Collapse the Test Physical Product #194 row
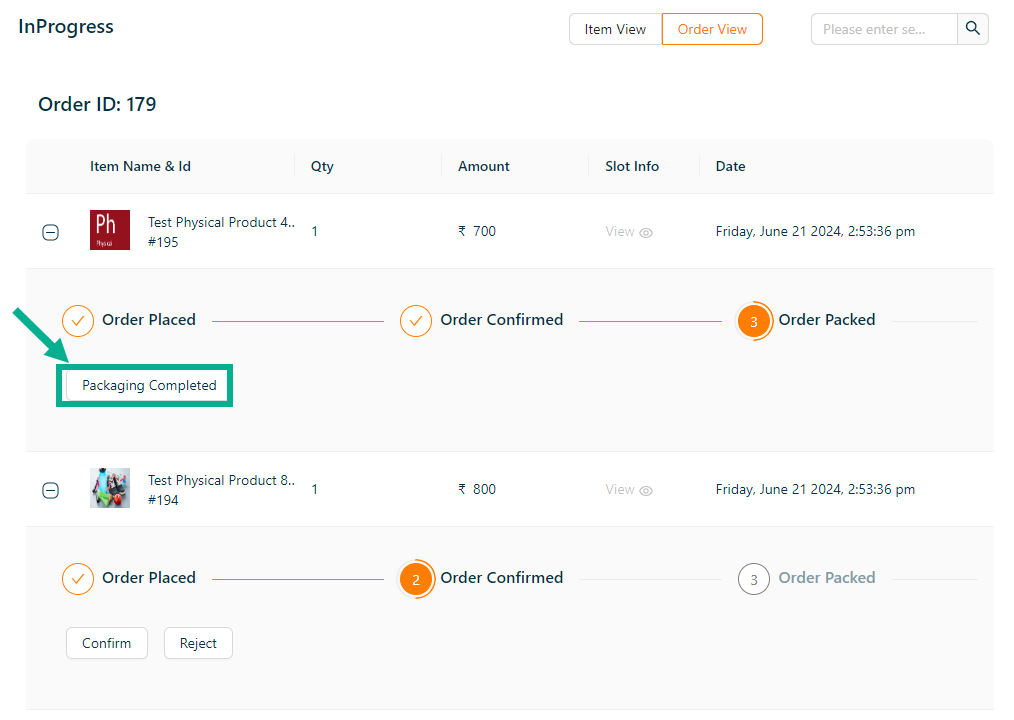 (x=50, y=491)
